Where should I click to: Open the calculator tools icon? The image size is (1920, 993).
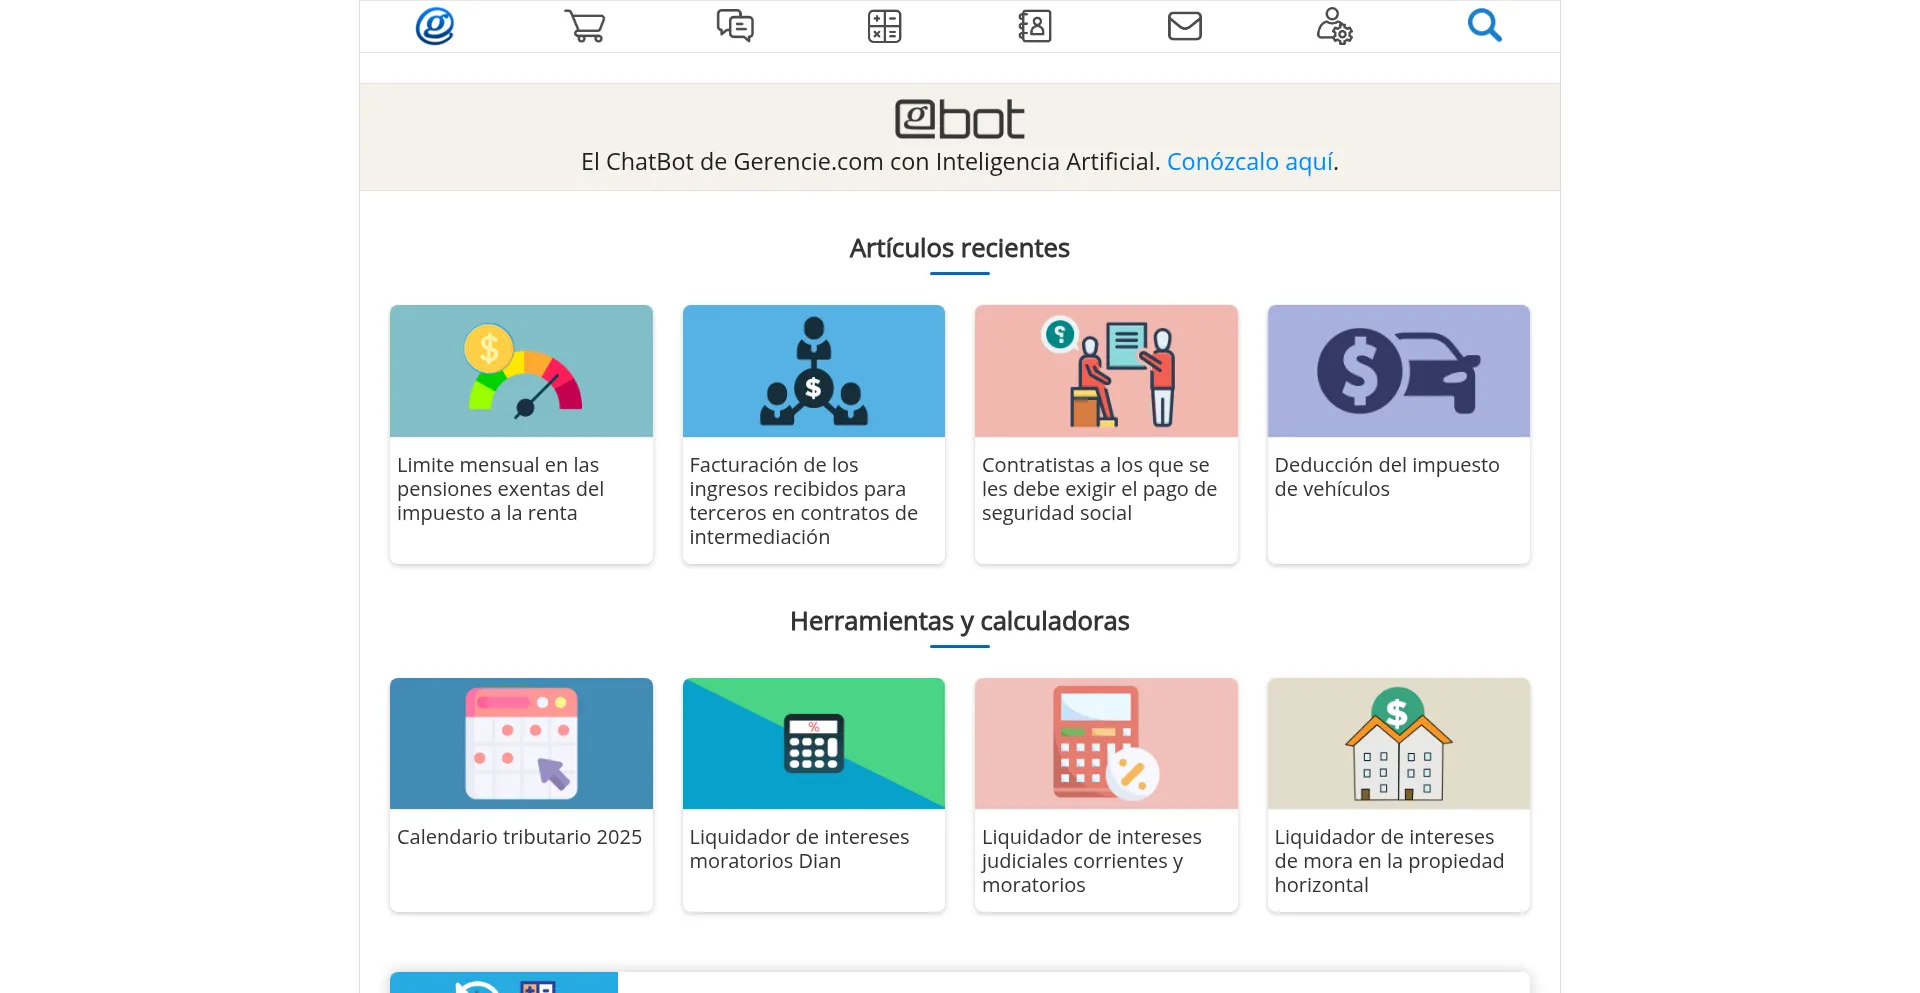(885, 26)
